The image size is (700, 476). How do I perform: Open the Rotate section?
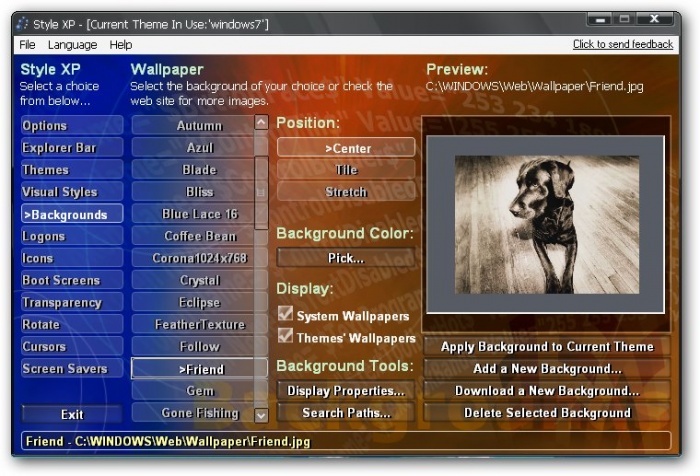[x=71, y=325]
